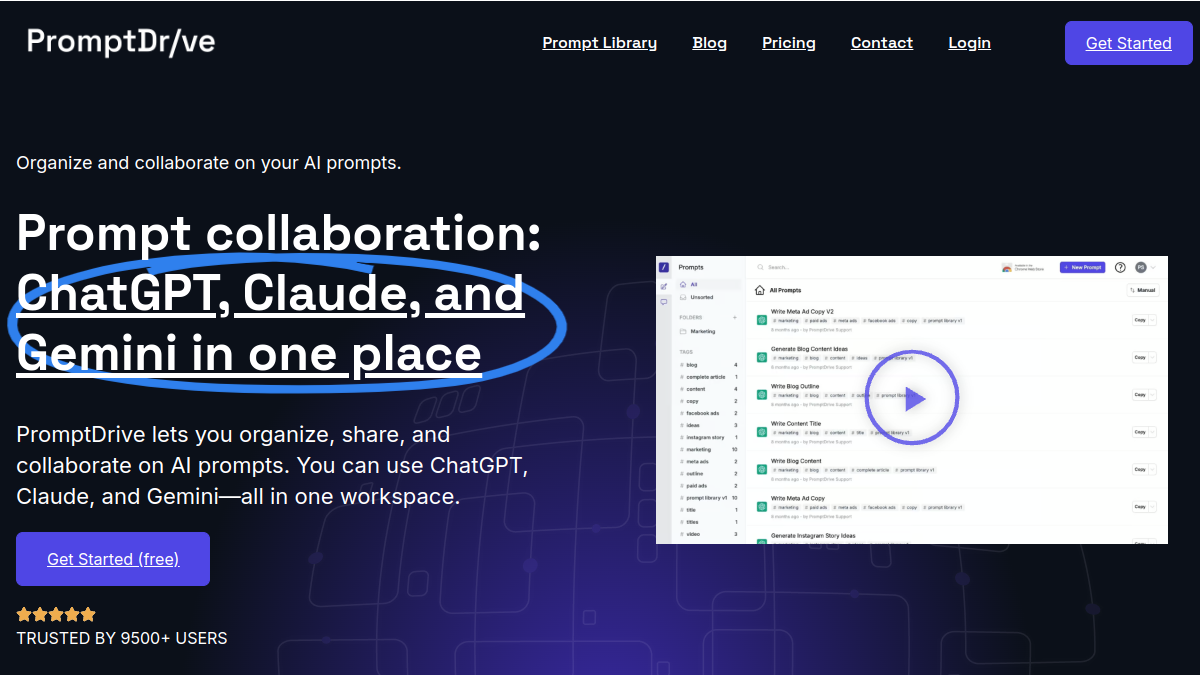Play the PromptDrive demo video
The image size is (1200, 675).
point(912,398)
